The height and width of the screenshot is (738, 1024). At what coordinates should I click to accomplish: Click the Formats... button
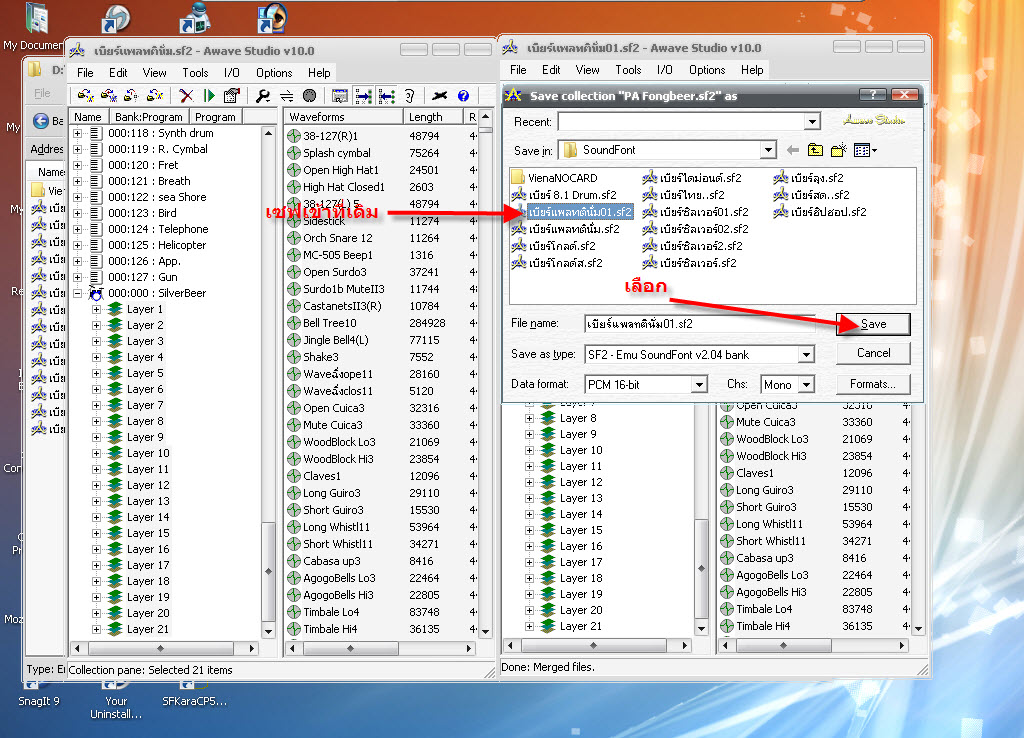(873, 384)
